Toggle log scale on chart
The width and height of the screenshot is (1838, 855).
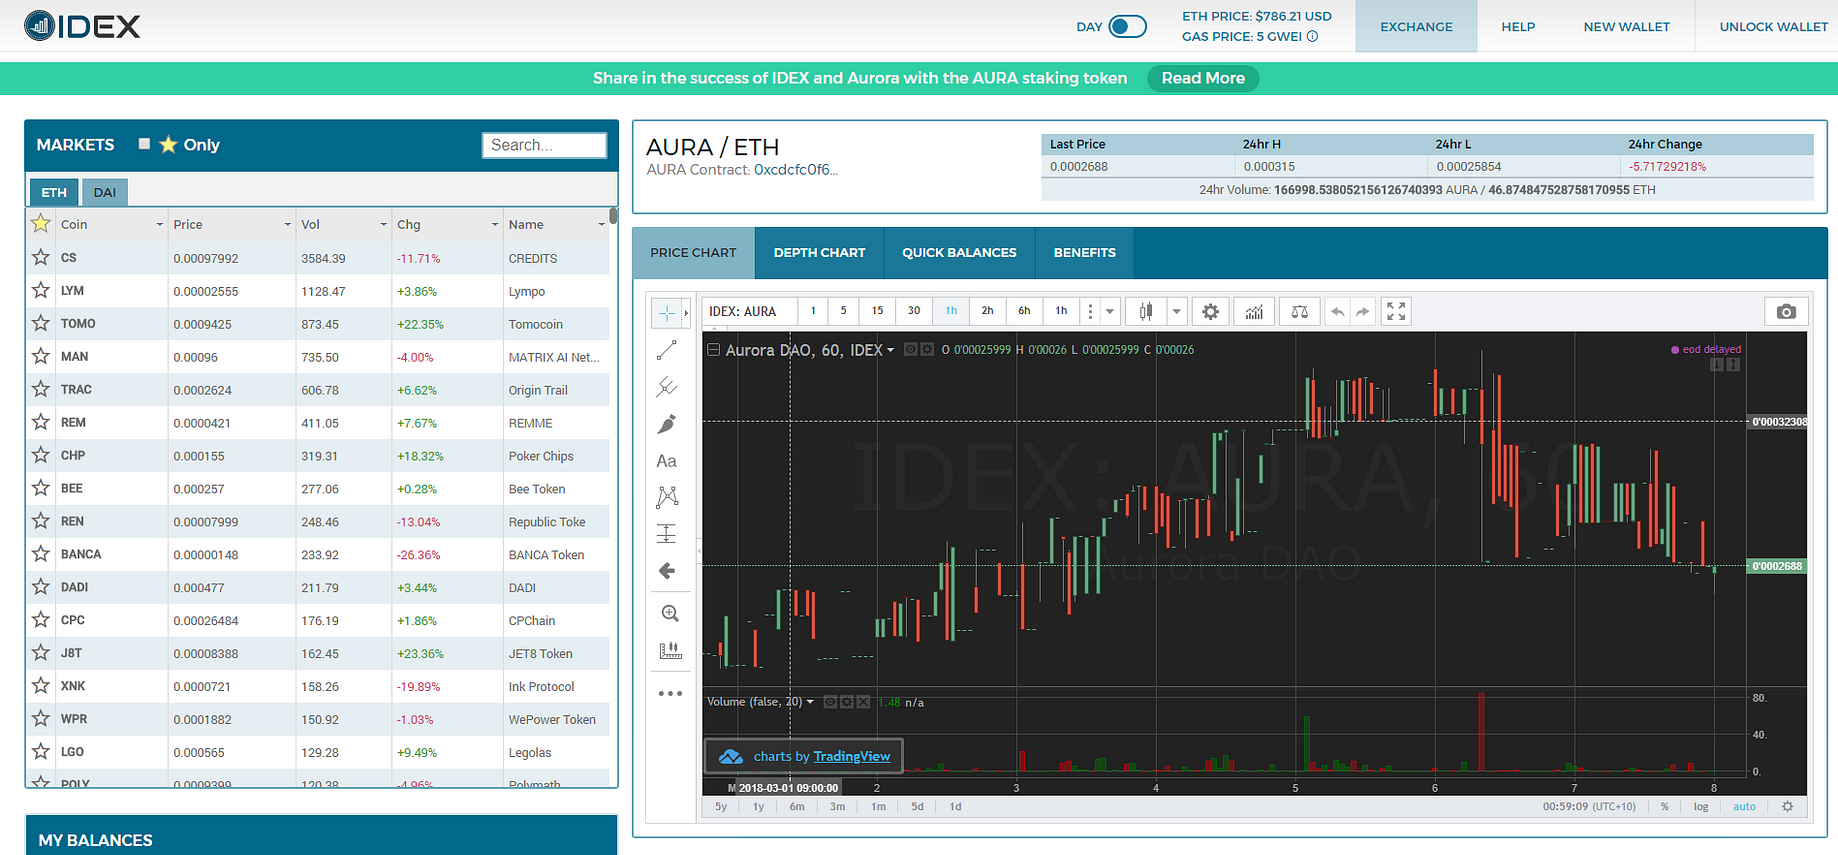(x=1701, y=806)
